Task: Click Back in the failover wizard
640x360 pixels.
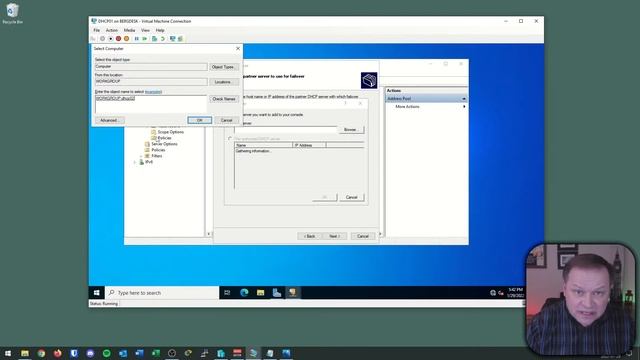Action: click(x=310, y=236)
